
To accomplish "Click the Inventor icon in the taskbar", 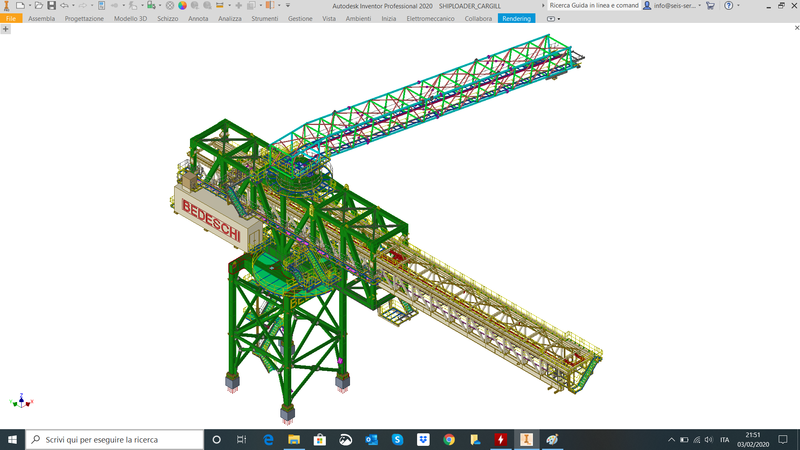I will (526, 440).
